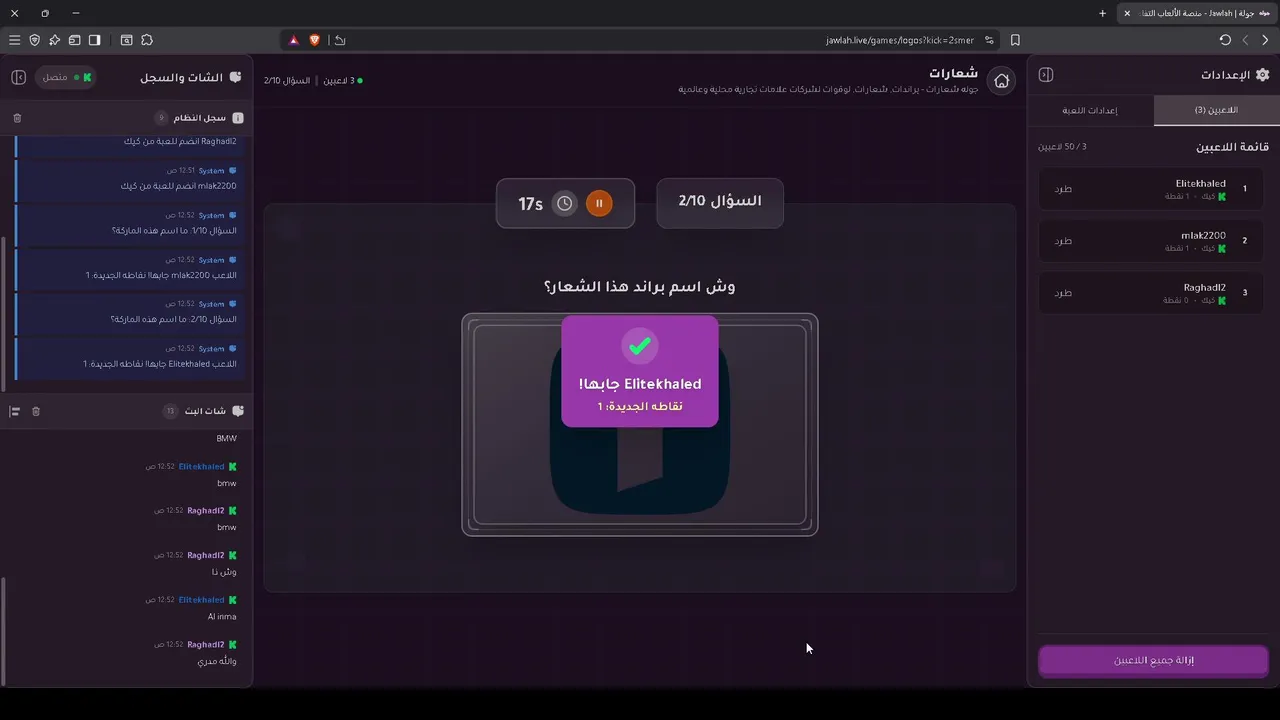Click إزالة جميع اللاعبين button

click(1153, 660)
